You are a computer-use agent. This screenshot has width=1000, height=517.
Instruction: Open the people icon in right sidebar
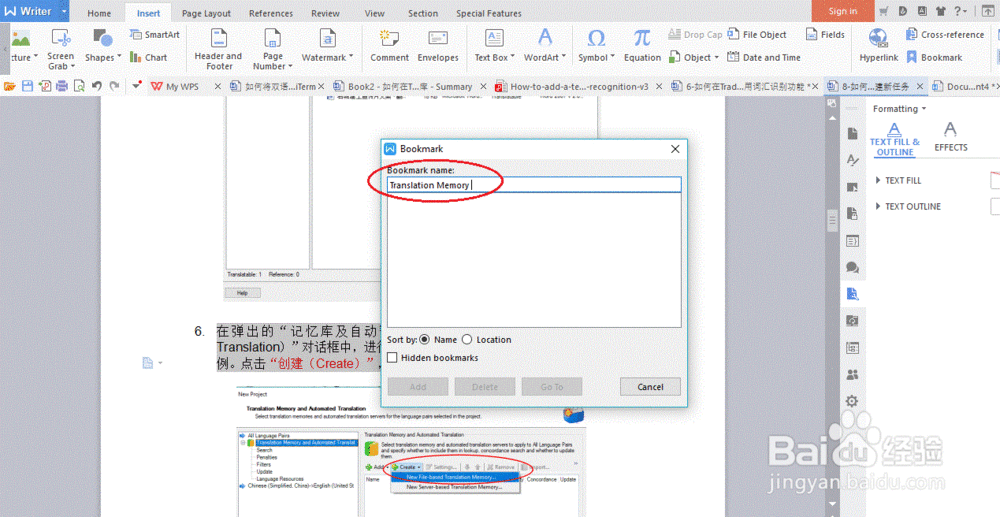coord(852,374)
